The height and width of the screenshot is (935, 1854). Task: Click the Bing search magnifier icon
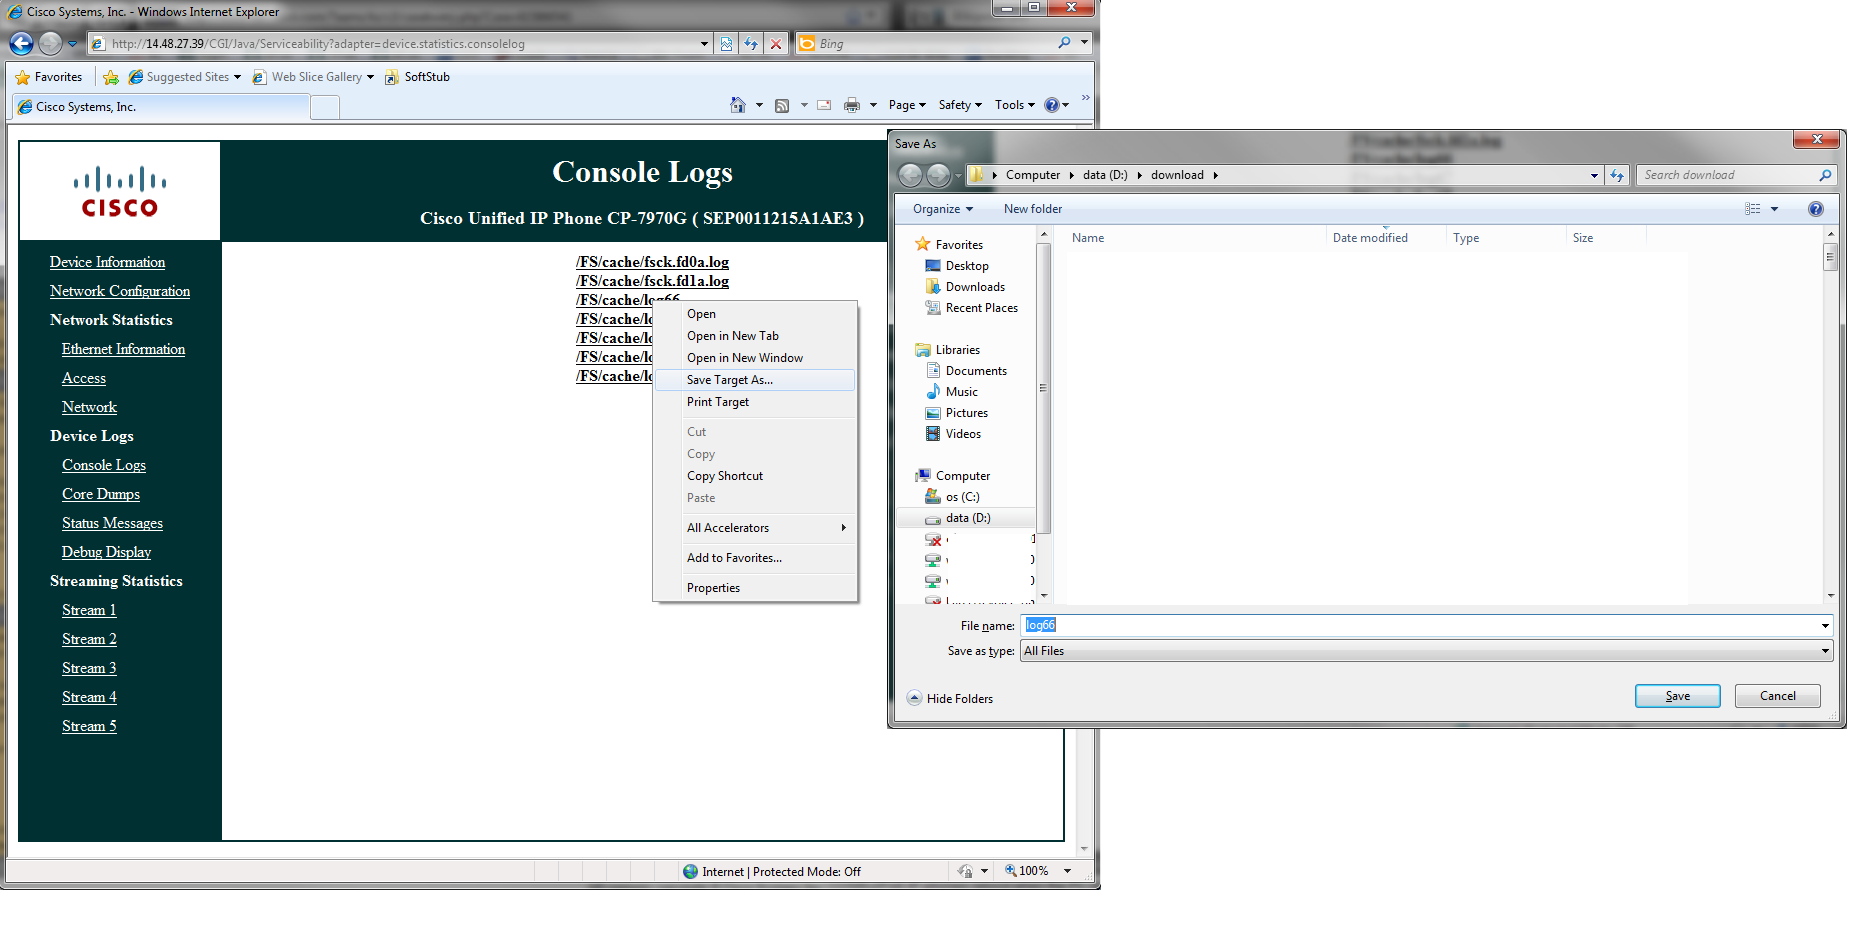1064,43
